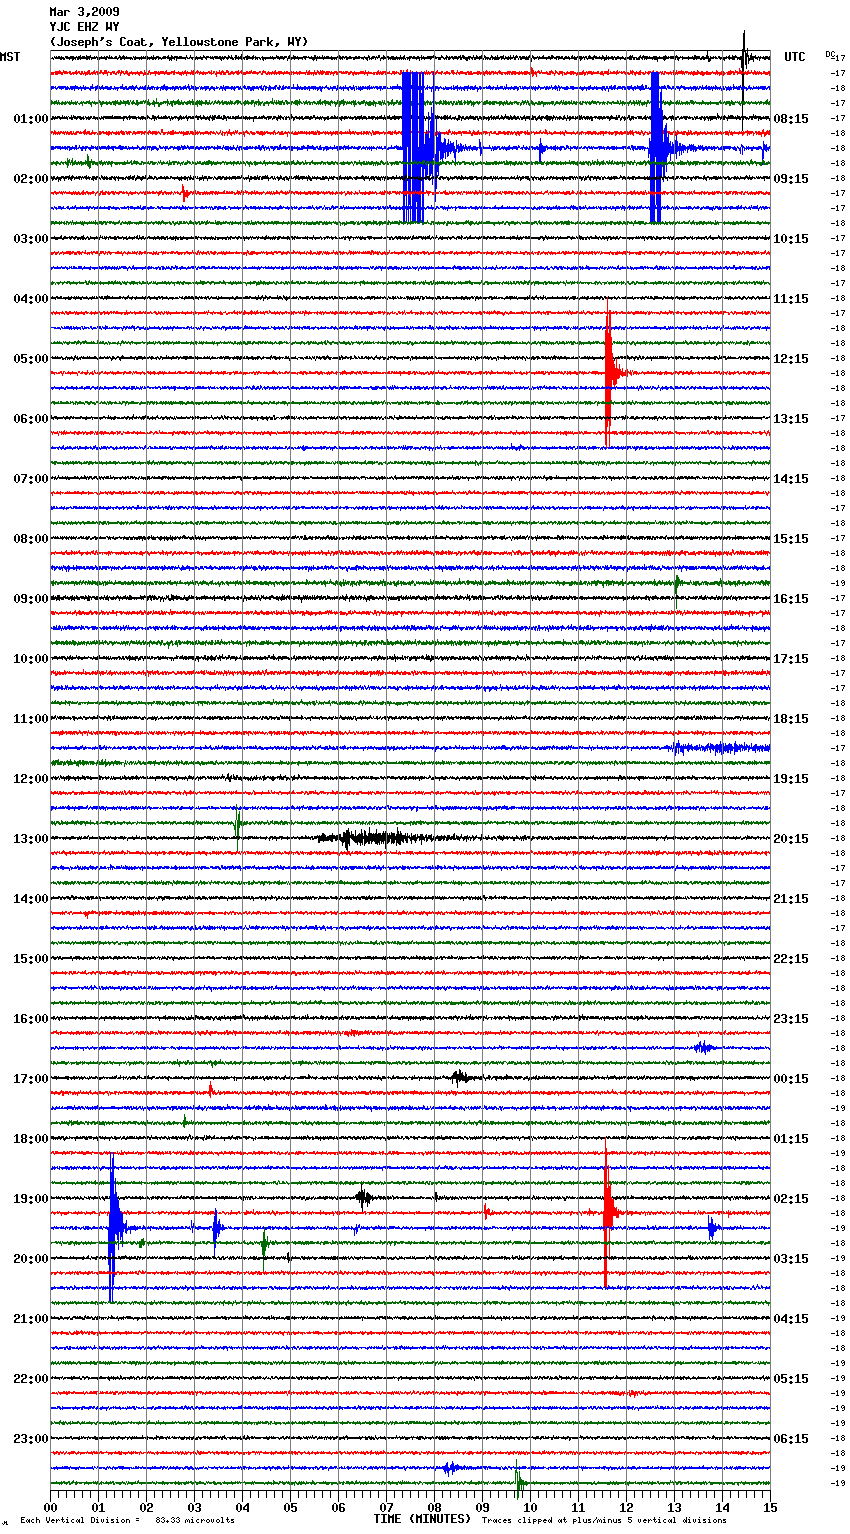Click the UTC time label '14:15'

point(791,479)
